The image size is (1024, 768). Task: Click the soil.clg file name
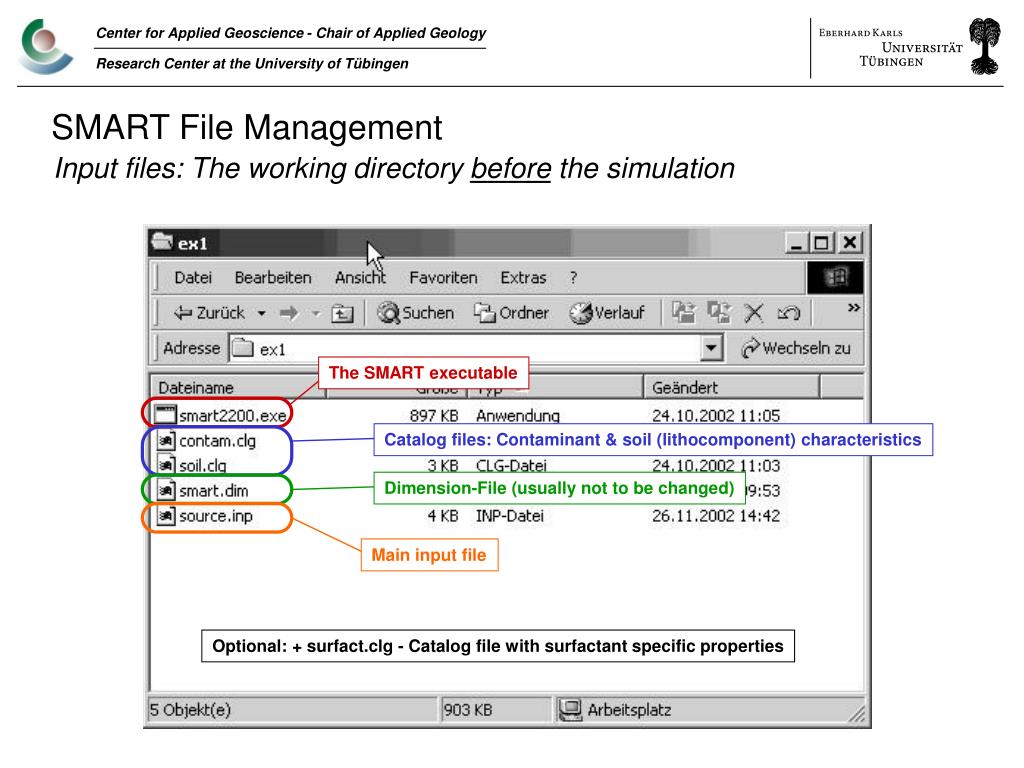[x=203, y=466]
